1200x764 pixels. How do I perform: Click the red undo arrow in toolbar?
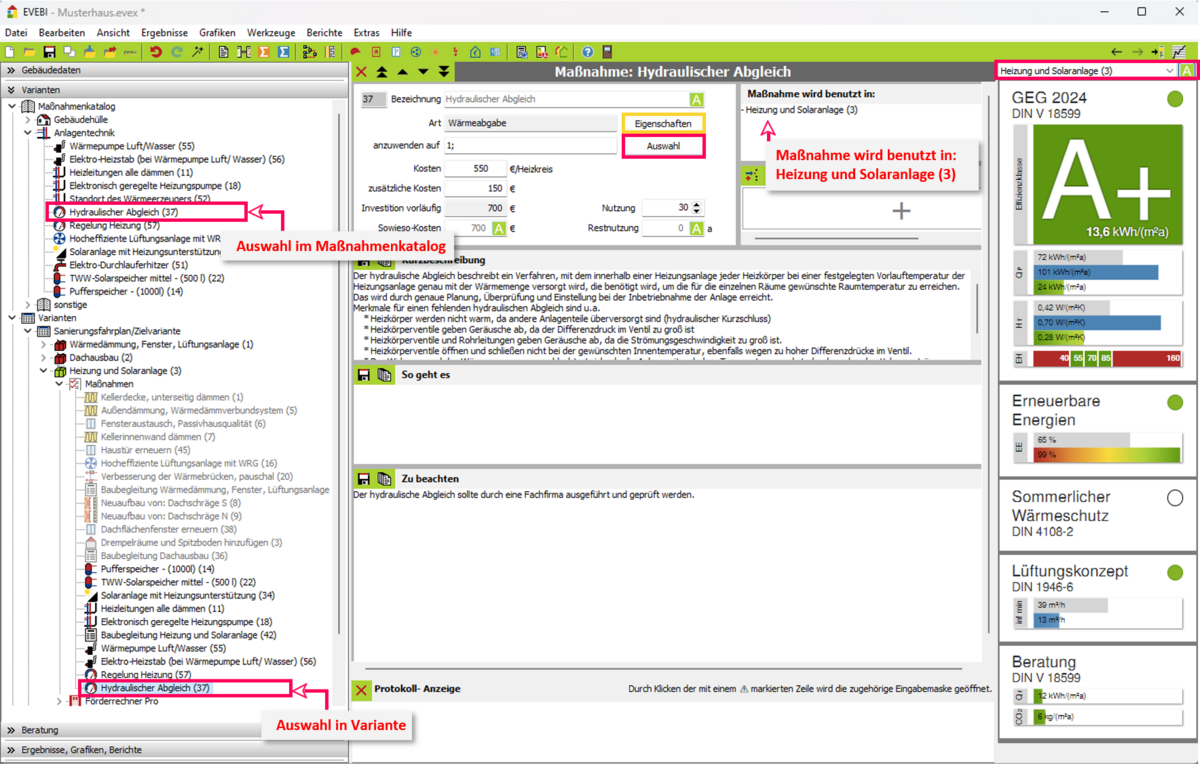[x=156, y=52]
